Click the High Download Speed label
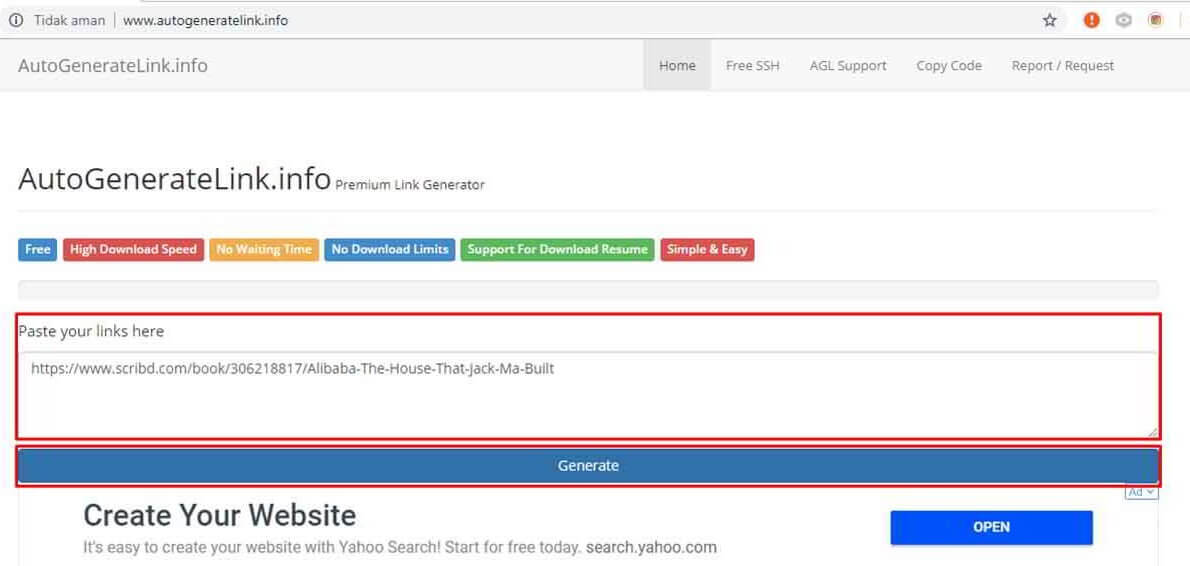The width and height of the screenshot is (1190, 566). point(134,250)
